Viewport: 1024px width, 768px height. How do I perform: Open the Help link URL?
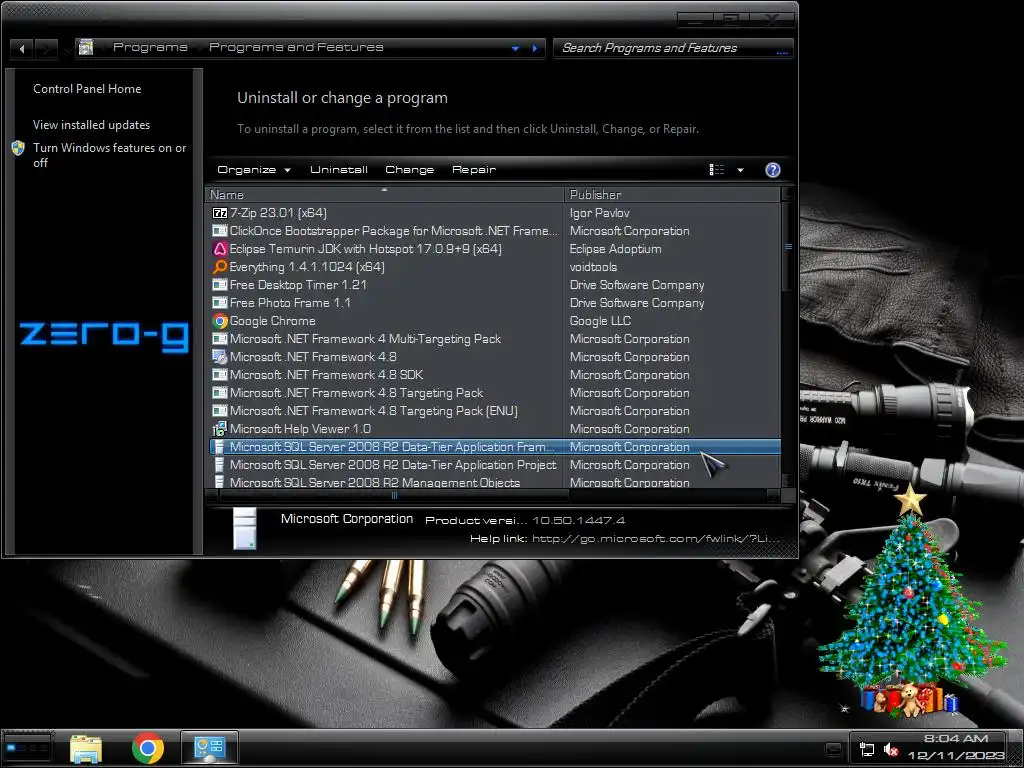656,539
